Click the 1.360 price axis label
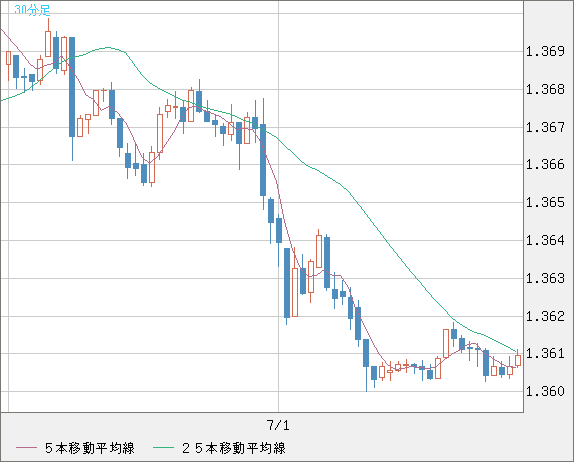574x462 pixels. (545, 392)
